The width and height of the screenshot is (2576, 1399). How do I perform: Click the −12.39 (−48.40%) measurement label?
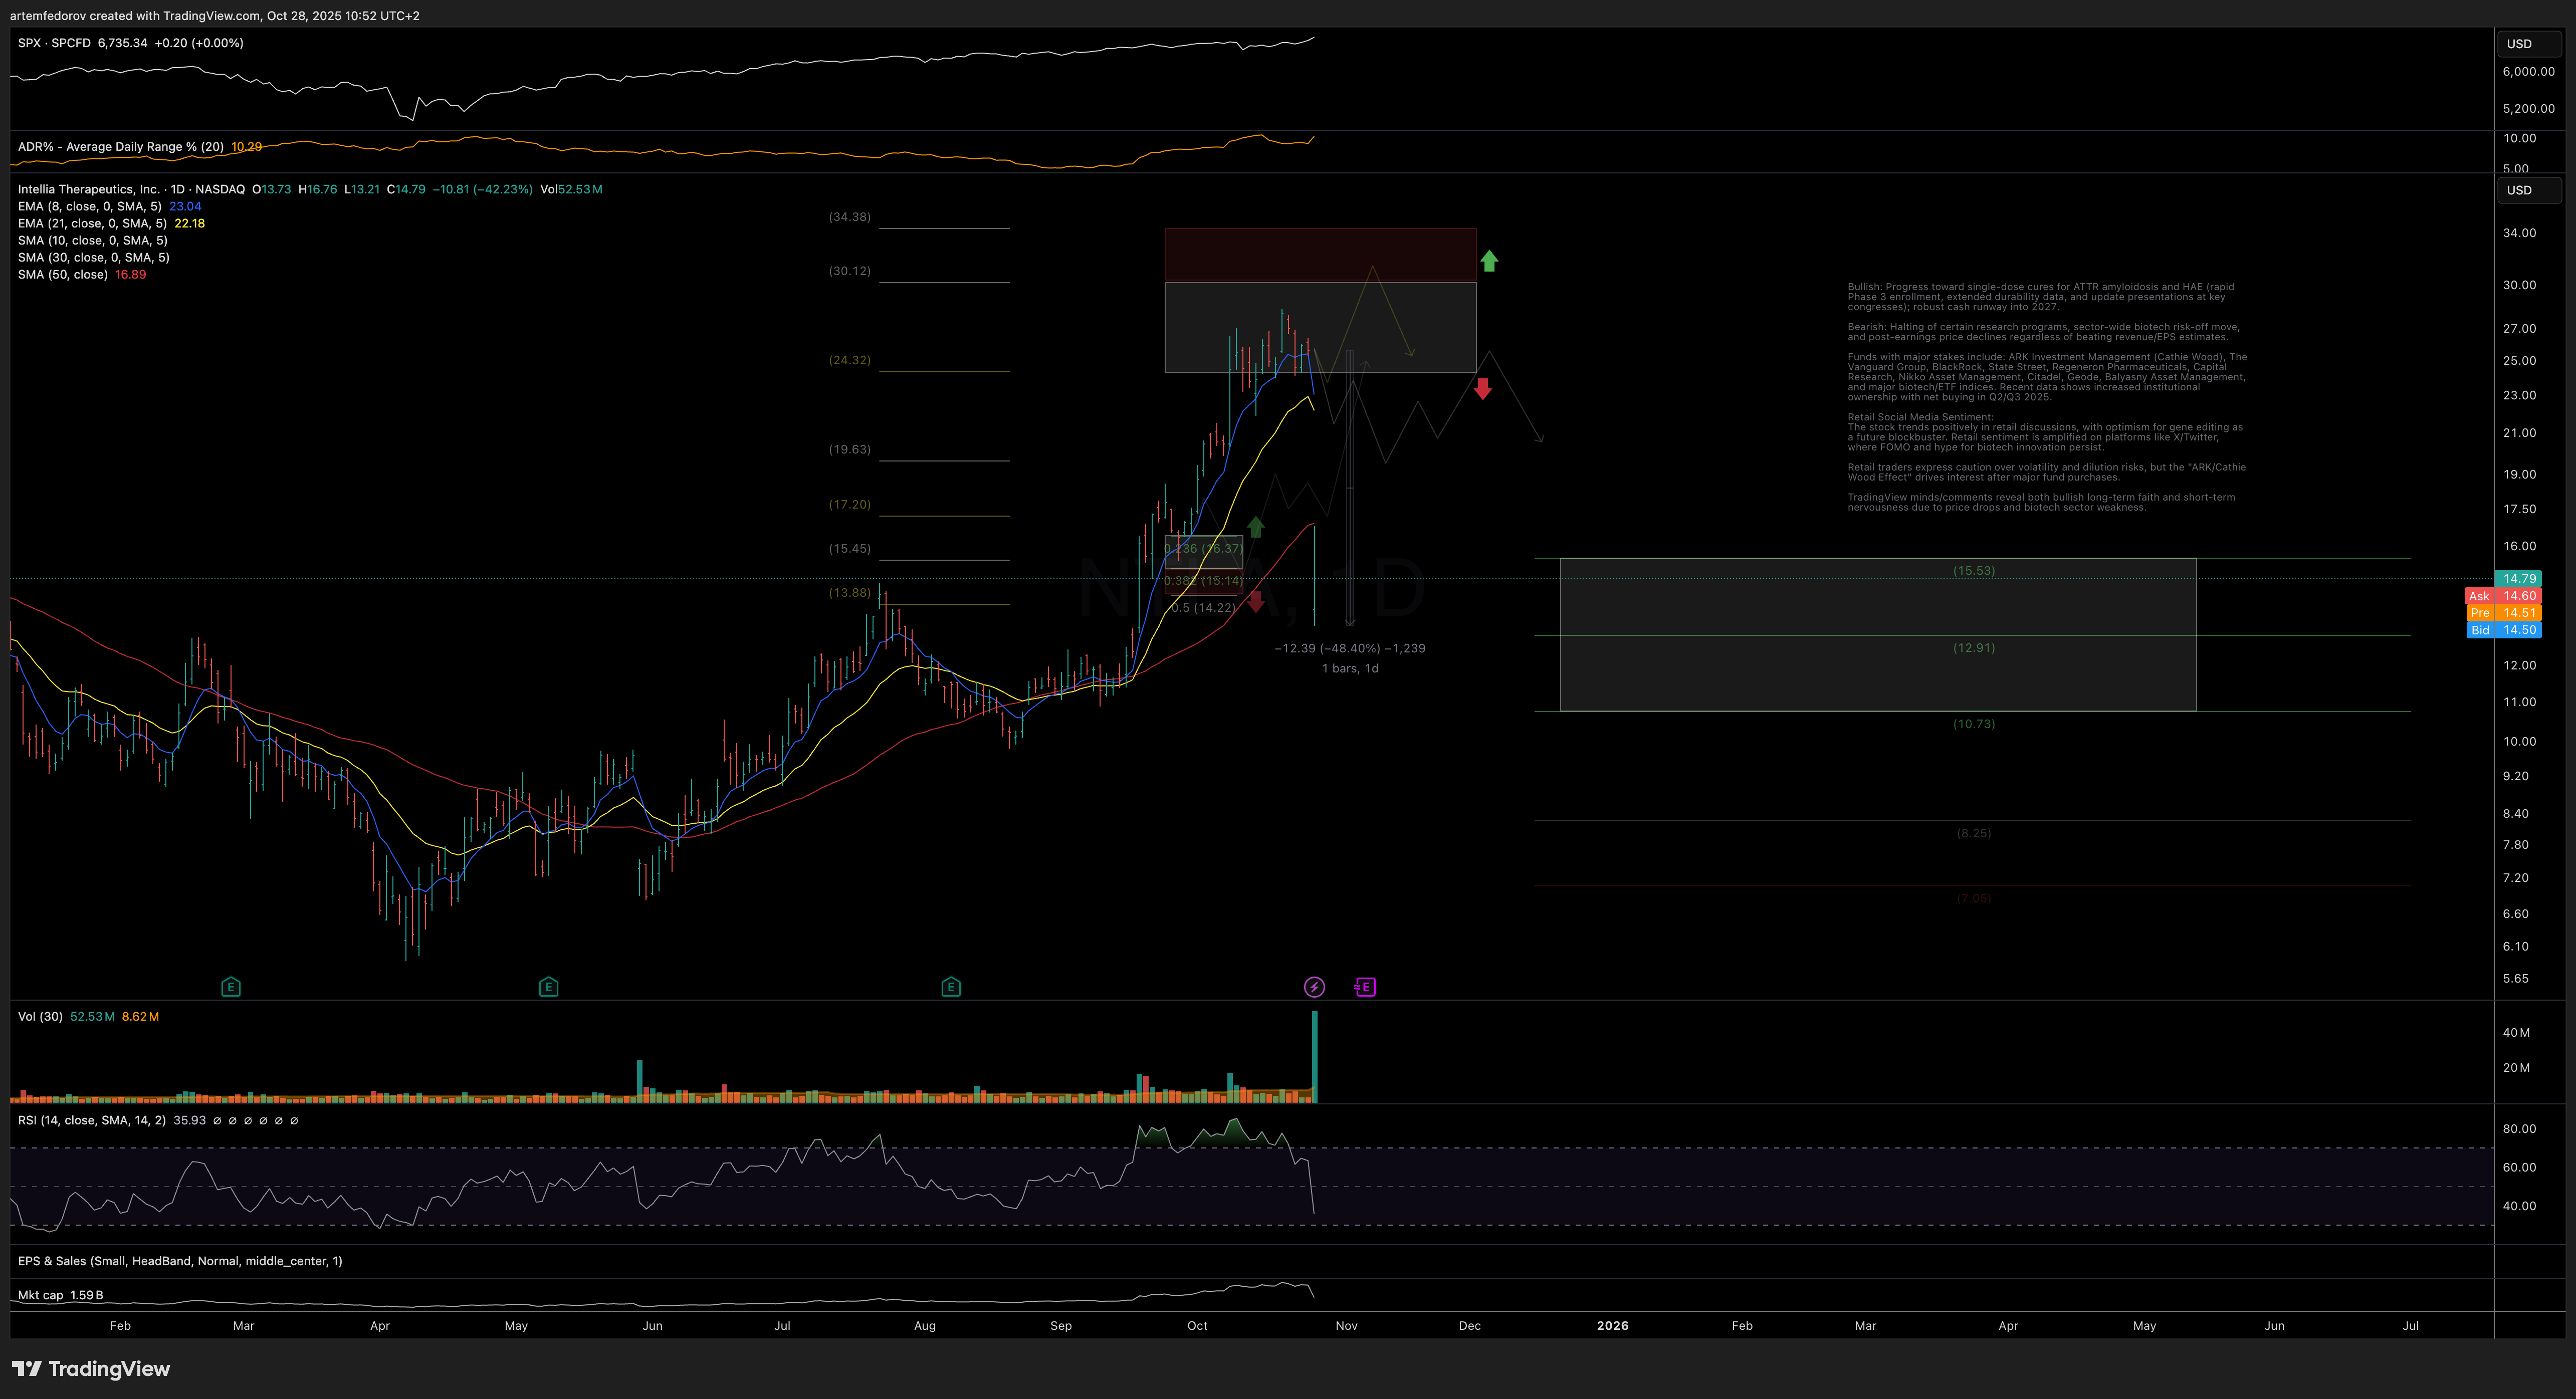(1350, 648)
